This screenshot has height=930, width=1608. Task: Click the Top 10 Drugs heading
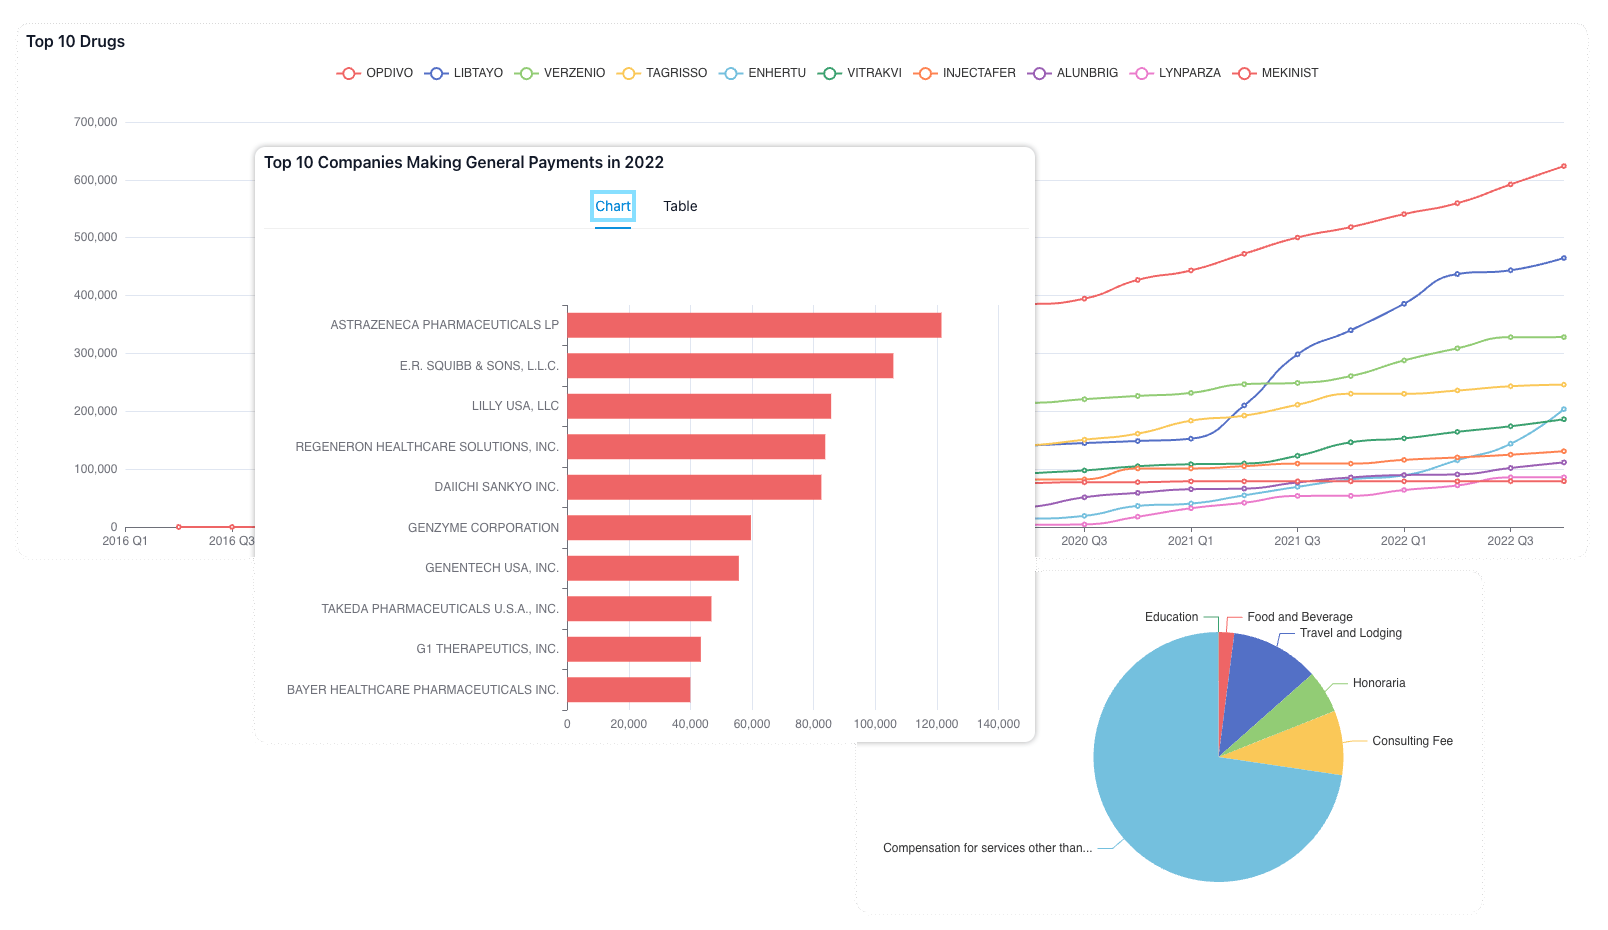point(75,41)
